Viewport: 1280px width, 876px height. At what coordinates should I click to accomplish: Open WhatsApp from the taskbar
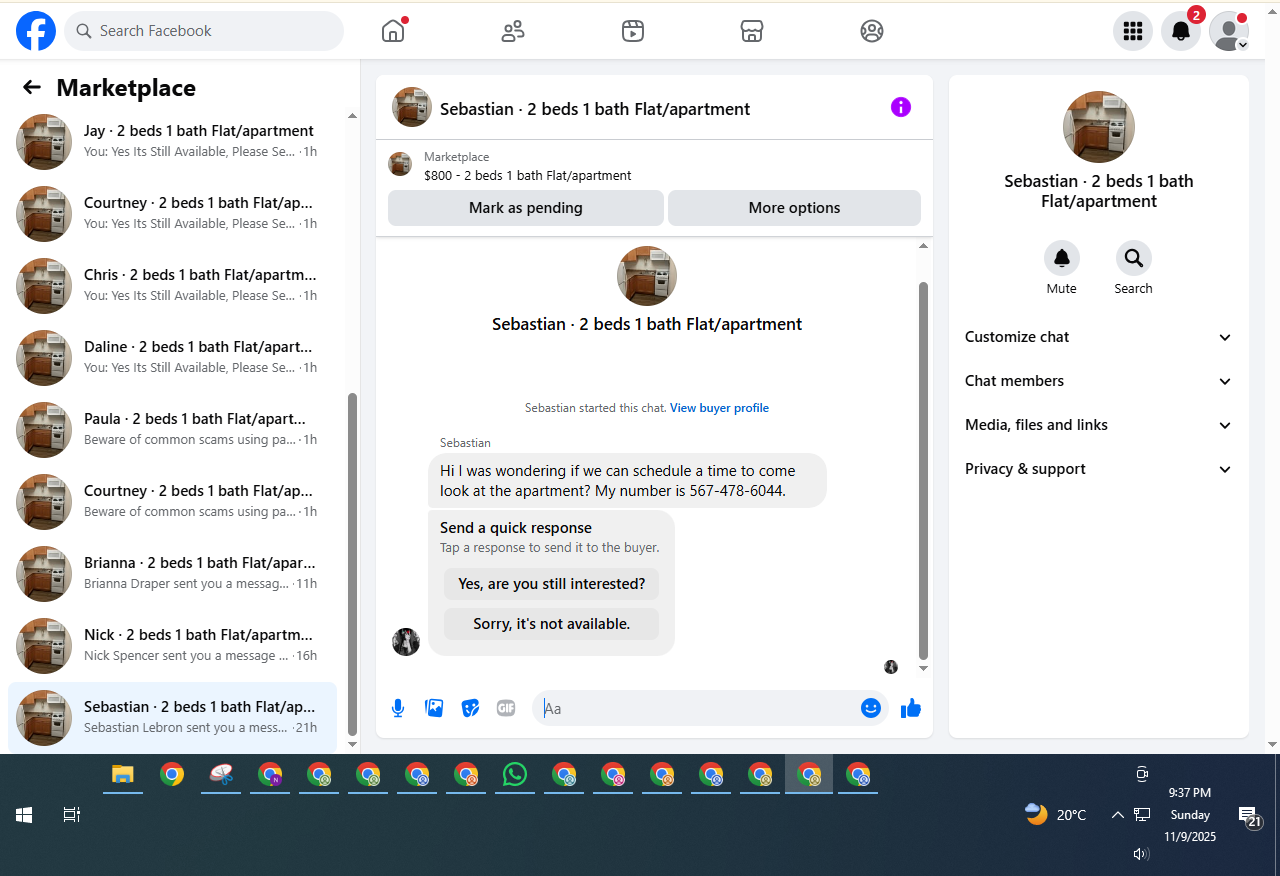[515, 775]
